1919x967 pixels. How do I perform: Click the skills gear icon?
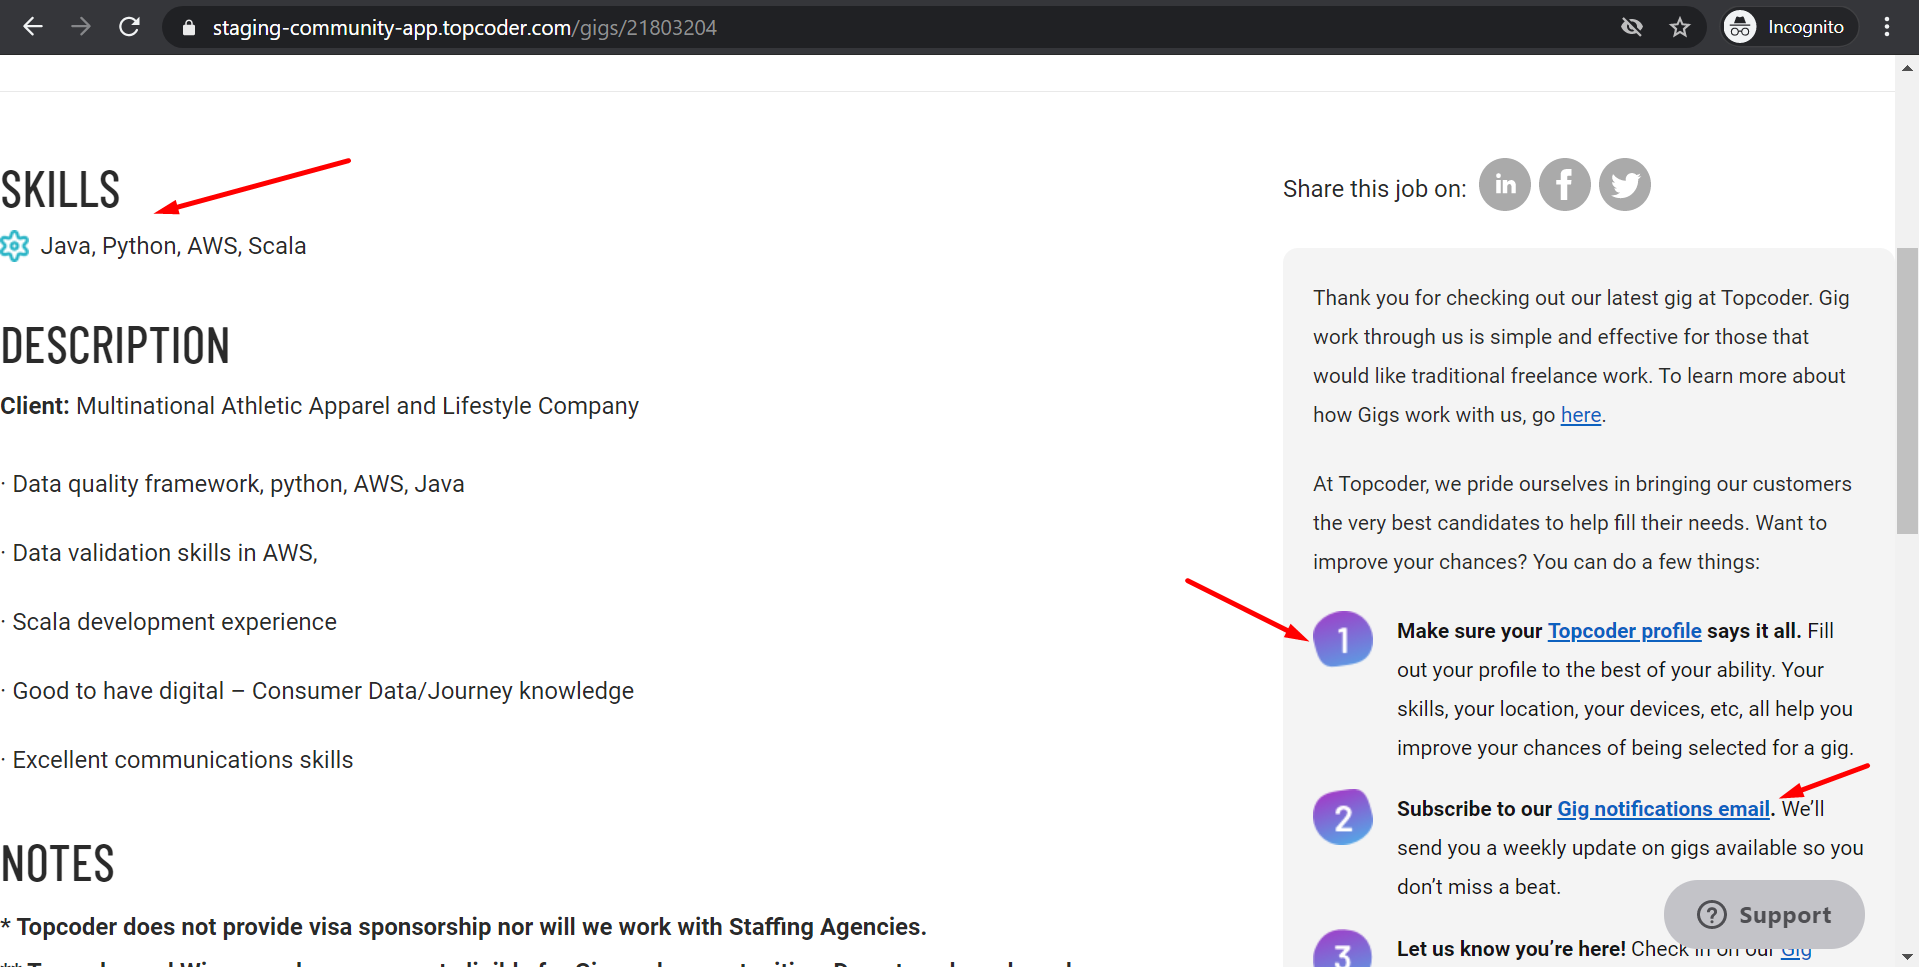15,246
